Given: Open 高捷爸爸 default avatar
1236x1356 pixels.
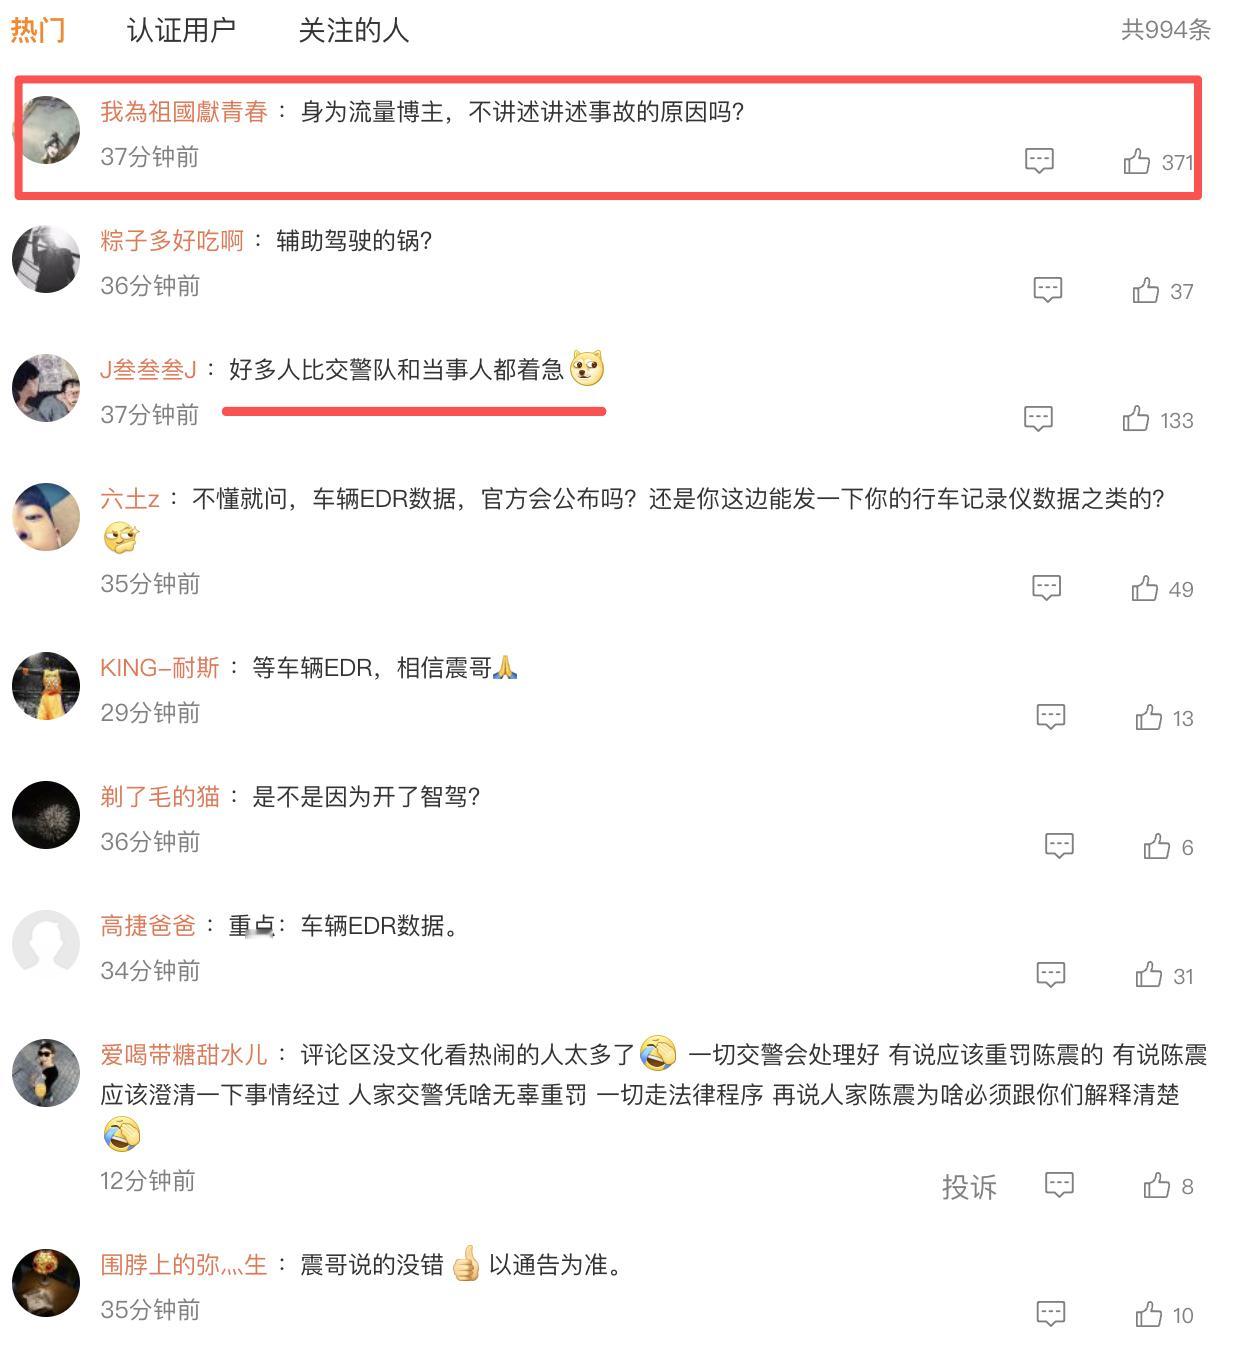Looking at the screenshot, I should click(46, 944).
